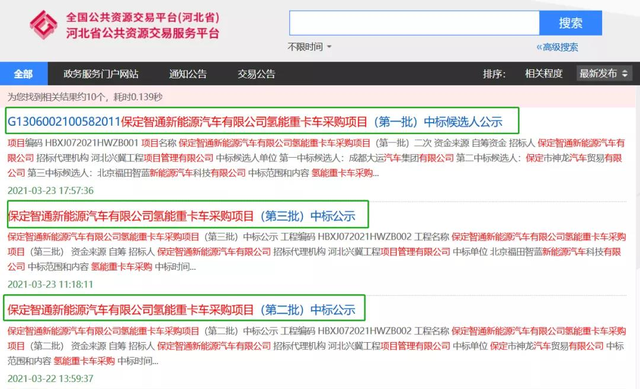Screen dimensions: 640x389
Task: Switch to 通知公告 tab
Action: (x=188, y=74)
